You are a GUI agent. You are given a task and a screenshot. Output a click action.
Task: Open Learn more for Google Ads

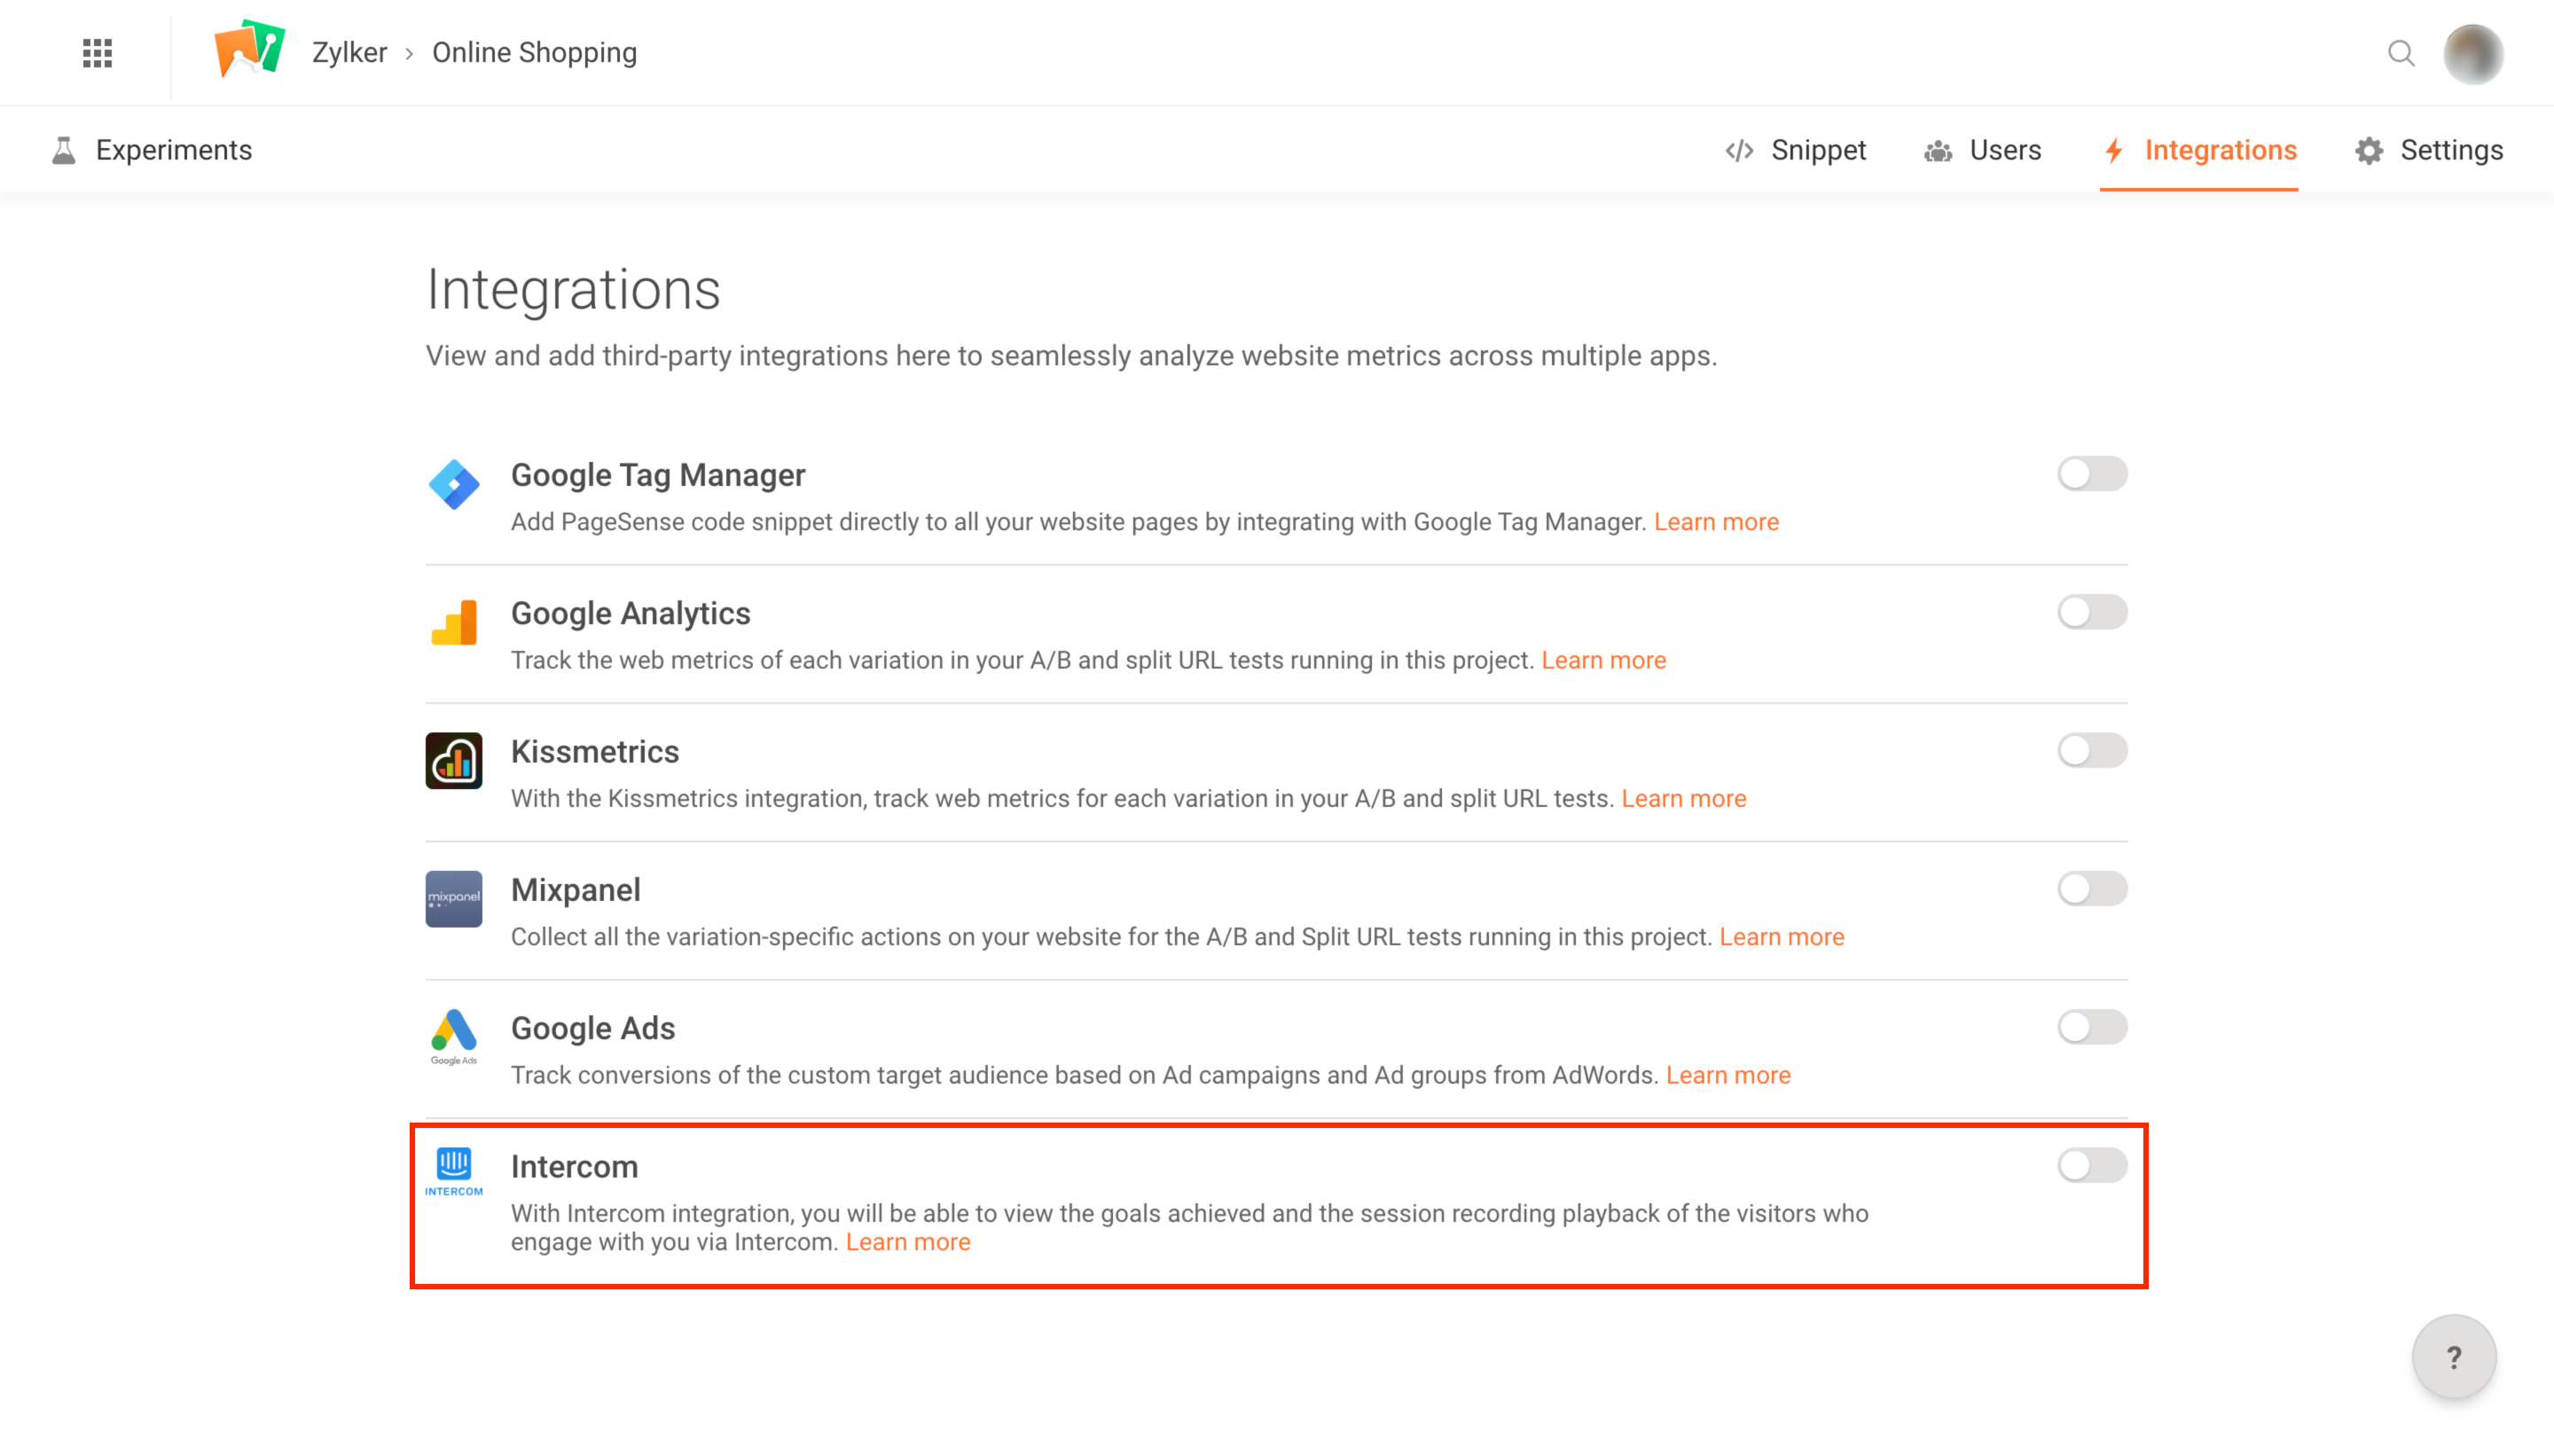[1728, 1075]
